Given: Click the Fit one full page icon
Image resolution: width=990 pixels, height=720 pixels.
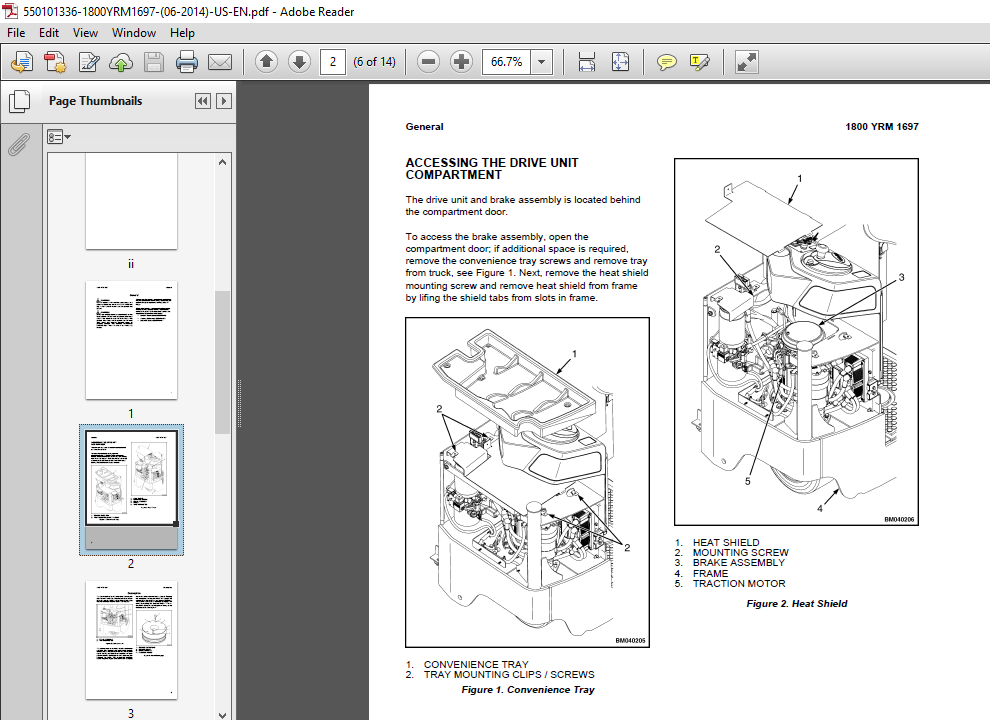Looking at the screenshot, I should tap(621, 62).
